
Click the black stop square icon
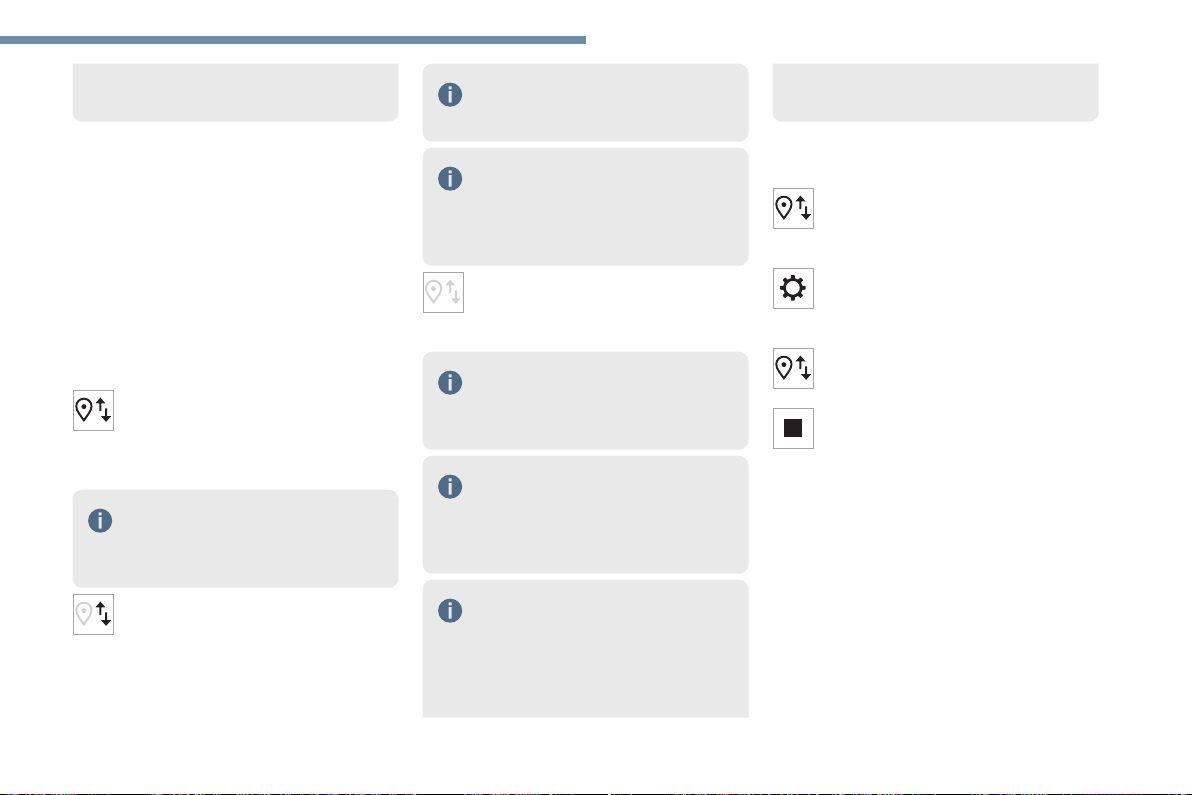point(793,428)
